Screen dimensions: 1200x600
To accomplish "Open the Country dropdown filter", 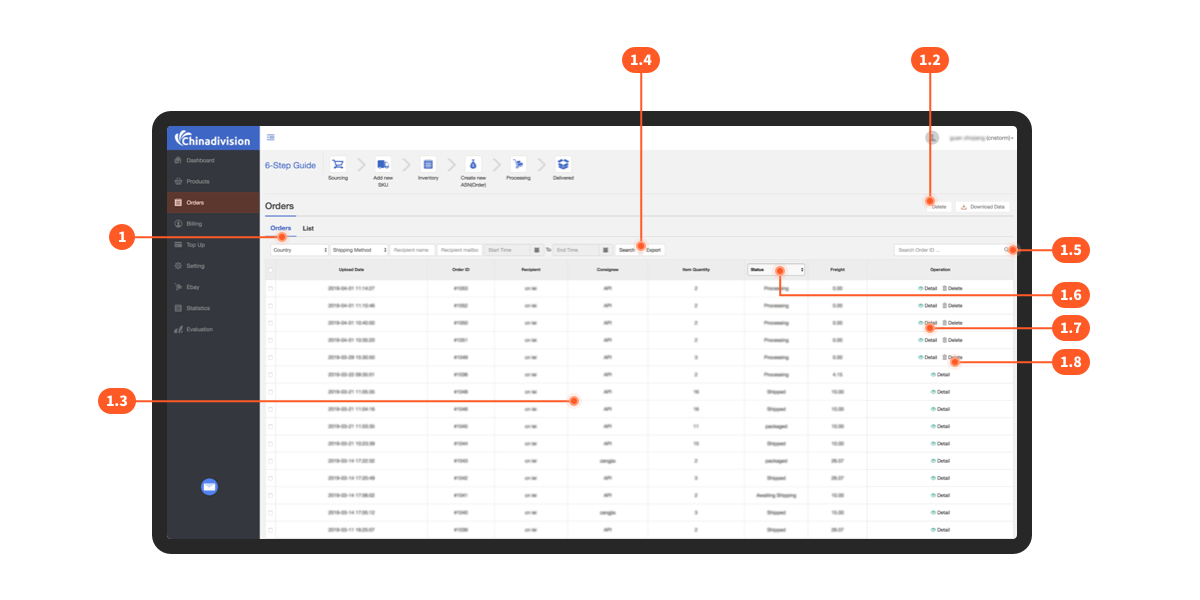I will click(x=299, y=250).
